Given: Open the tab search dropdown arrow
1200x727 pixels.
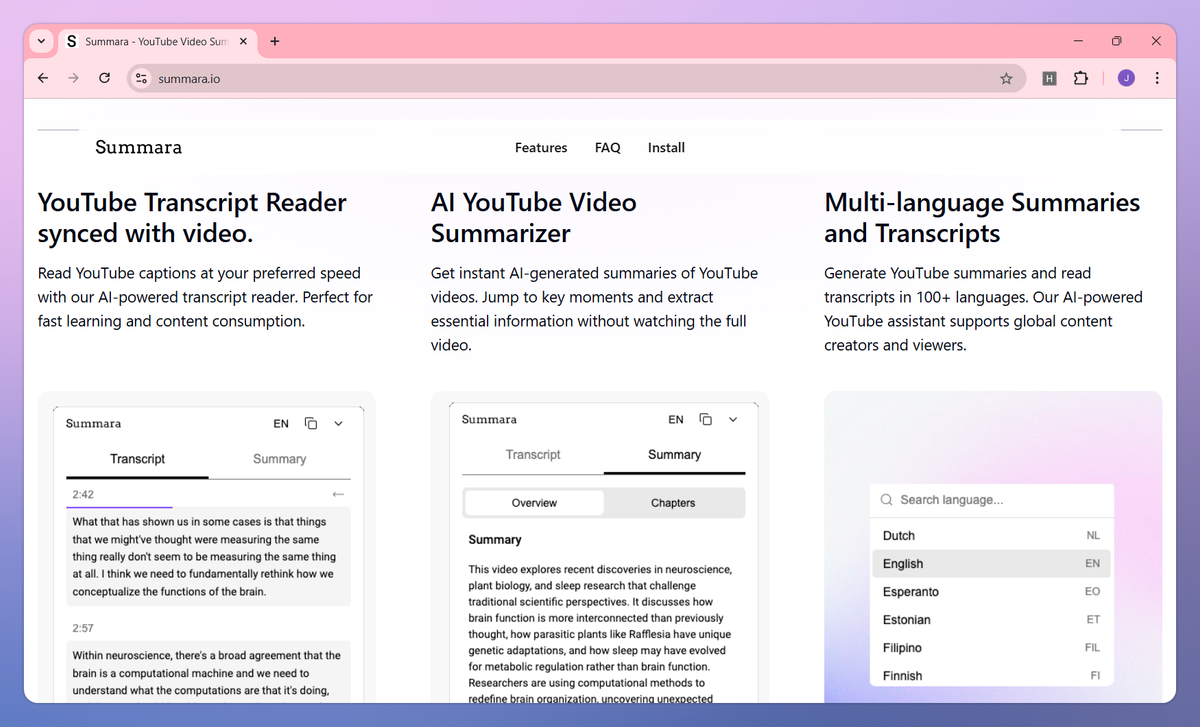Looking at the screenshot, I should pyautogui.click(x=41, y=41).
